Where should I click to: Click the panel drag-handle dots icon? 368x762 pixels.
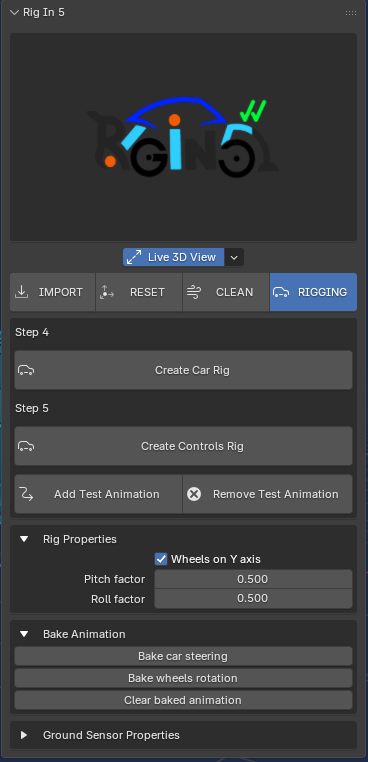point(350,13)
